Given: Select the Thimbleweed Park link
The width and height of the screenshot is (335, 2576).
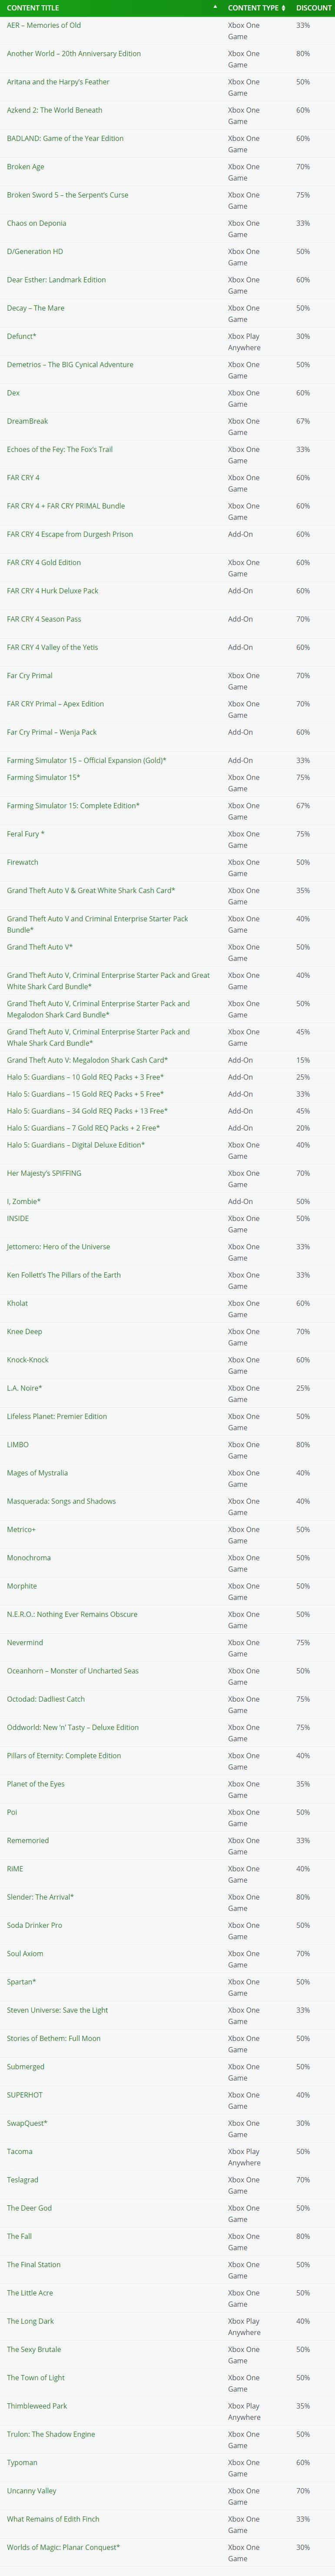Looking at the screenshot, I should (37, 2406).
